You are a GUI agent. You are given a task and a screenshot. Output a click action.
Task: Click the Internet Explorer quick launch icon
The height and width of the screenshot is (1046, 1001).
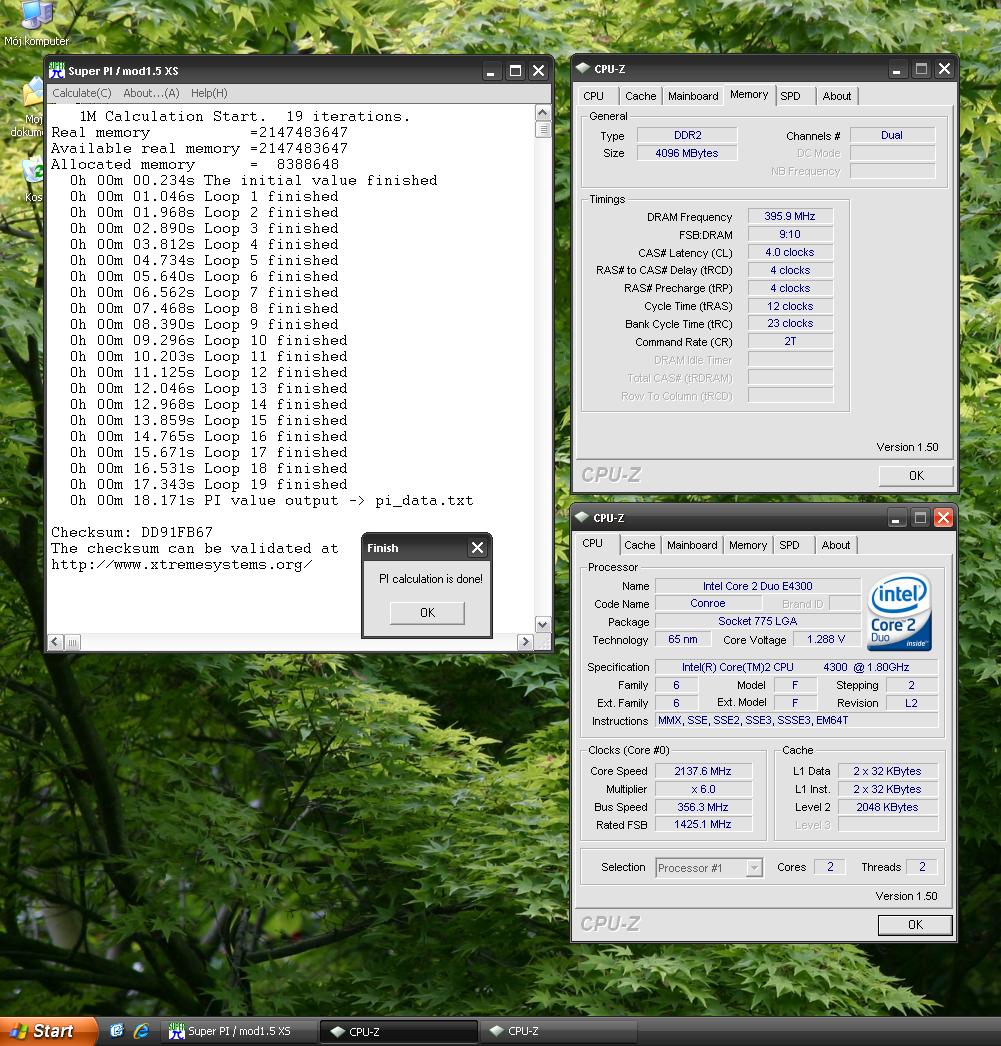pyautogui.click(x=141, y=1031)
